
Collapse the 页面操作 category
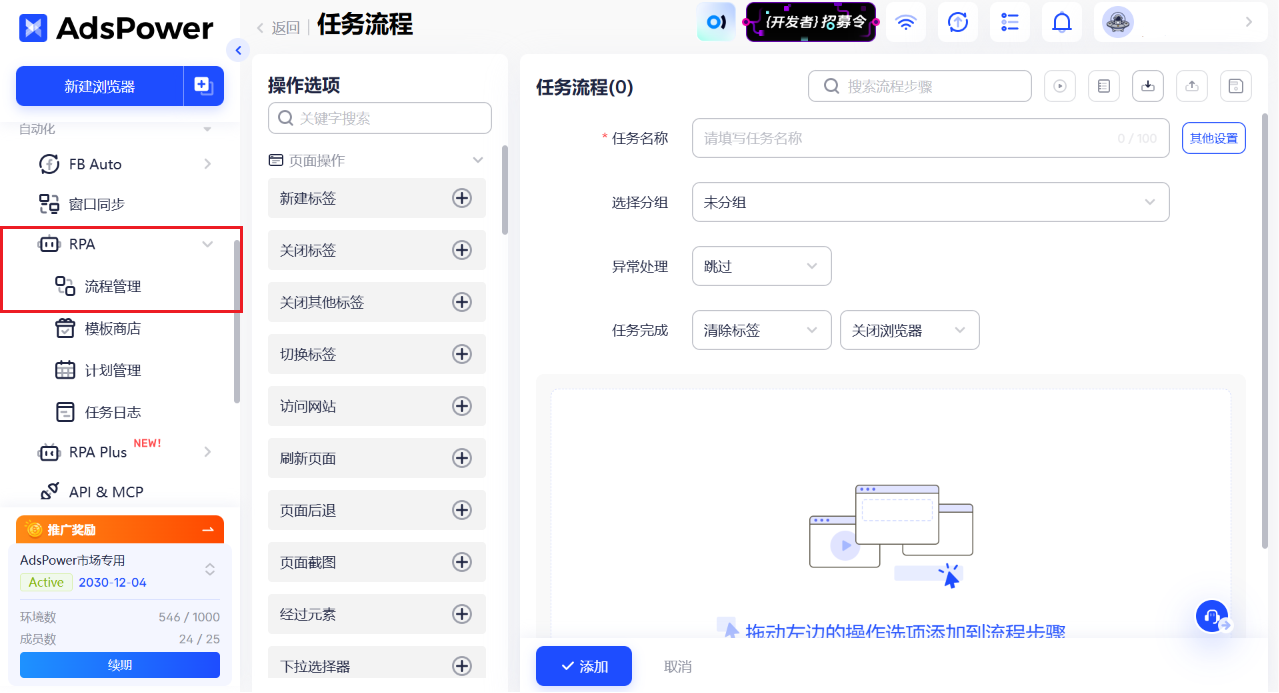(478, 160)
